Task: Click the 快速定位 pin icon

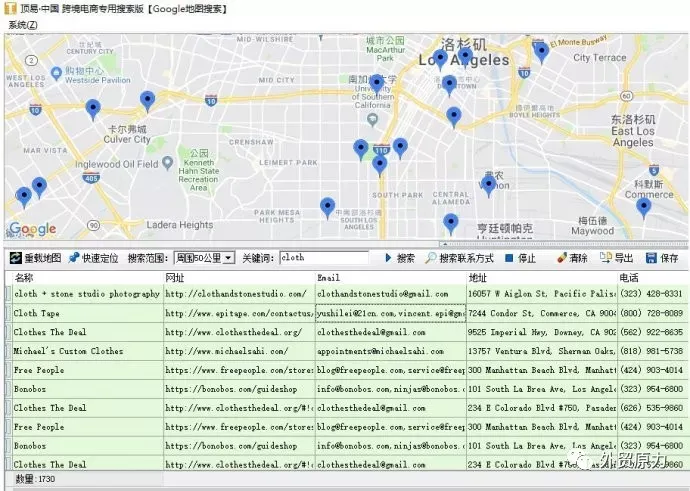Action: coord(74,258)
